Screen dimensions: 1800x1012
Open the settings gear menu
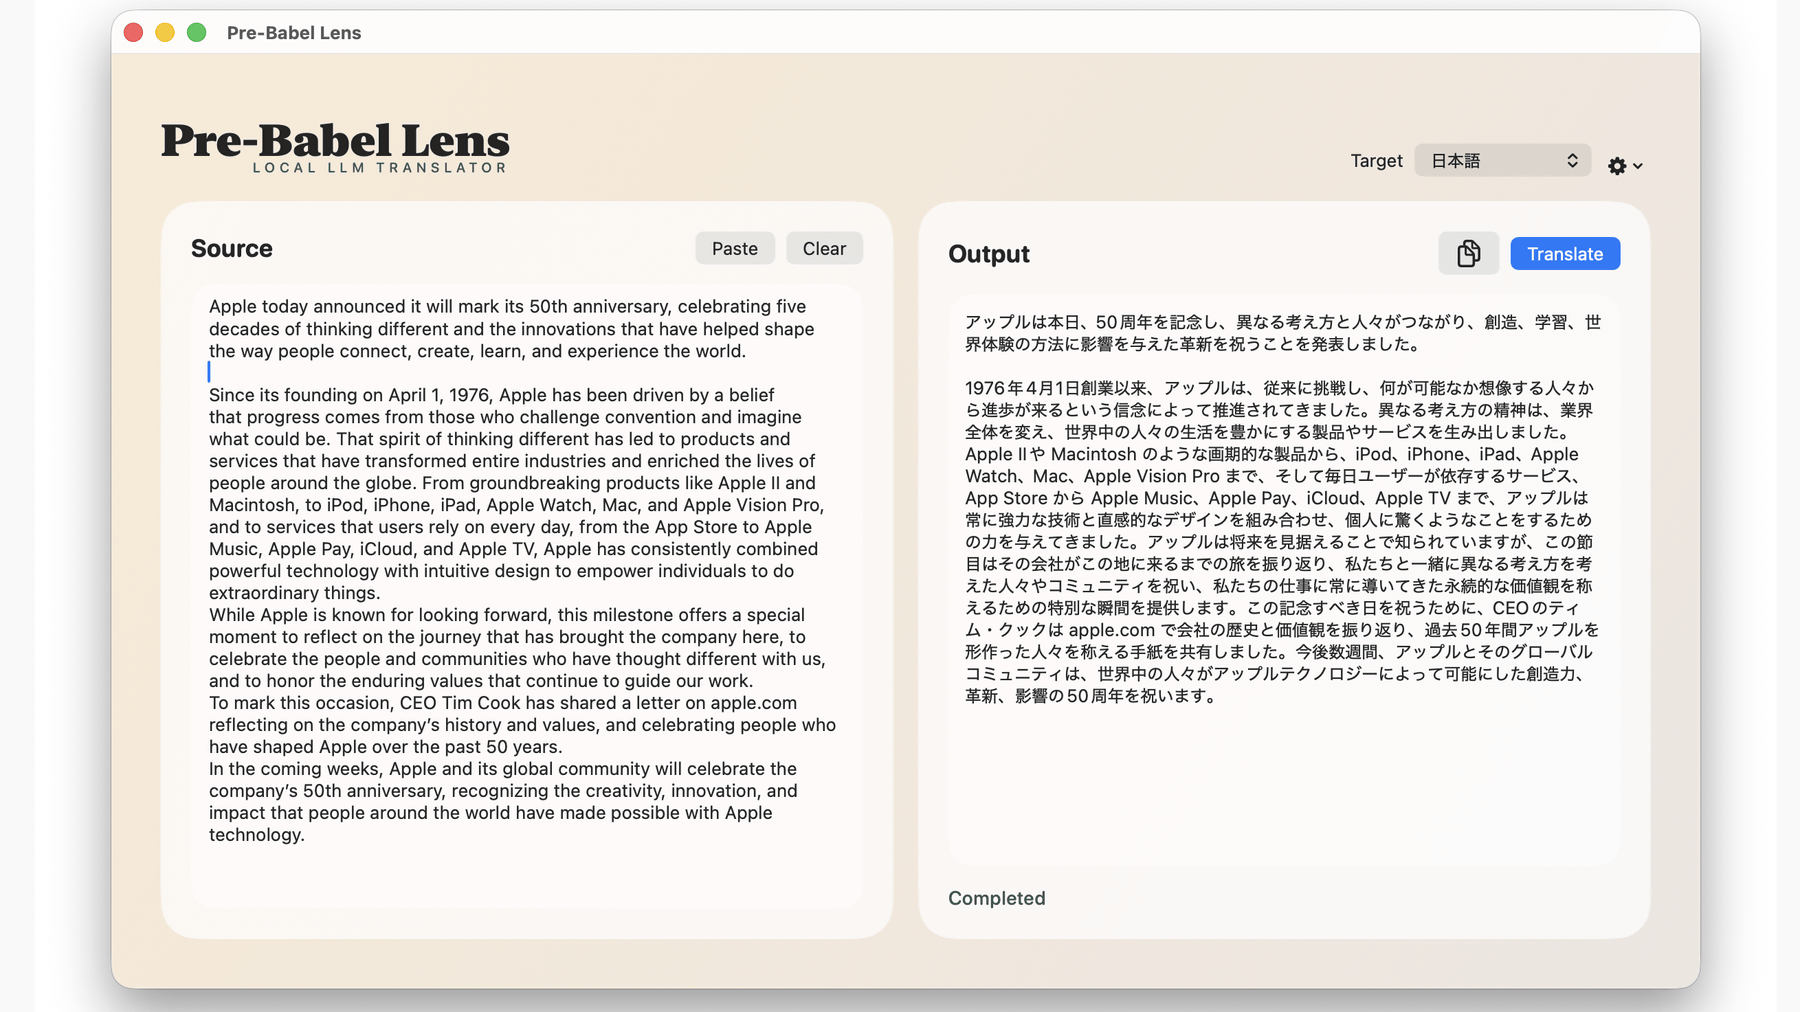tap(1624, 166)
